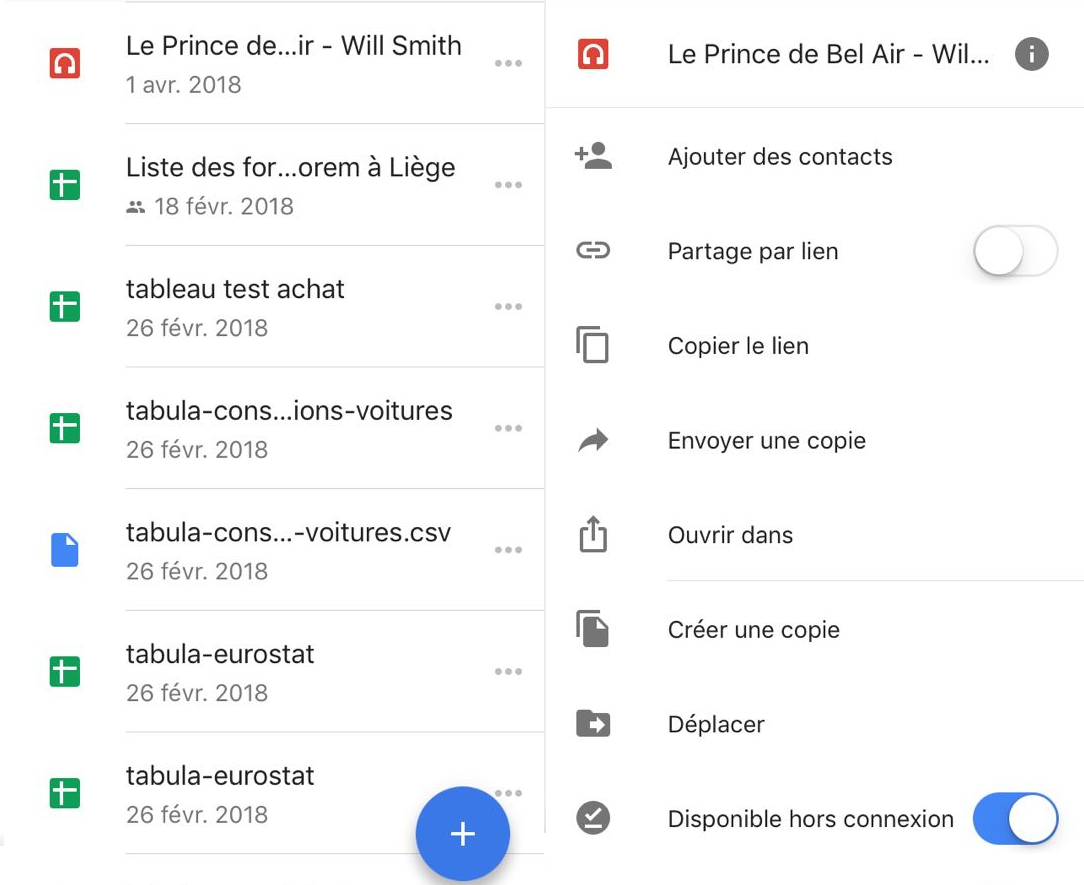Click the chain link icon
1084x885 pixels.
(593, 250)
